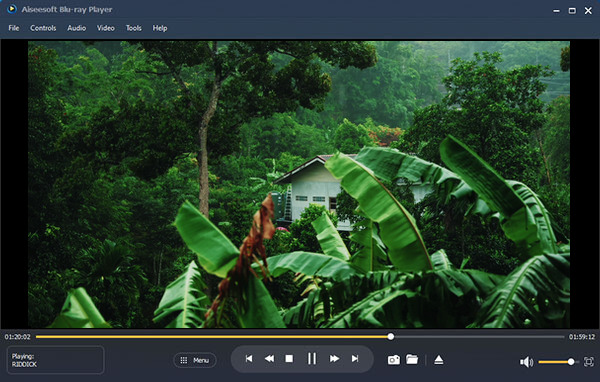Skip to previous chapter
Image resolution: width=600 pixels, height=382 pixels.
point(249,359)
